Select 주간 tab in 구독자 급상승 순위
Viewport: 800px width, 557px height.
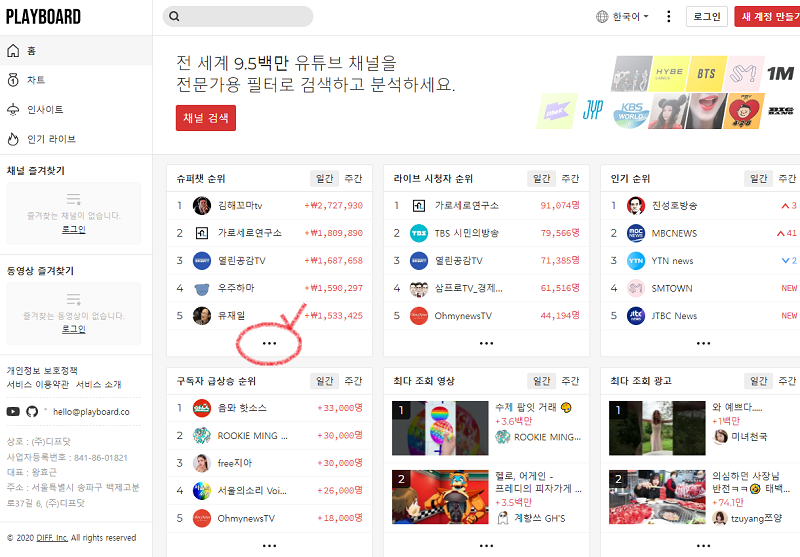[x=353, y=381]
